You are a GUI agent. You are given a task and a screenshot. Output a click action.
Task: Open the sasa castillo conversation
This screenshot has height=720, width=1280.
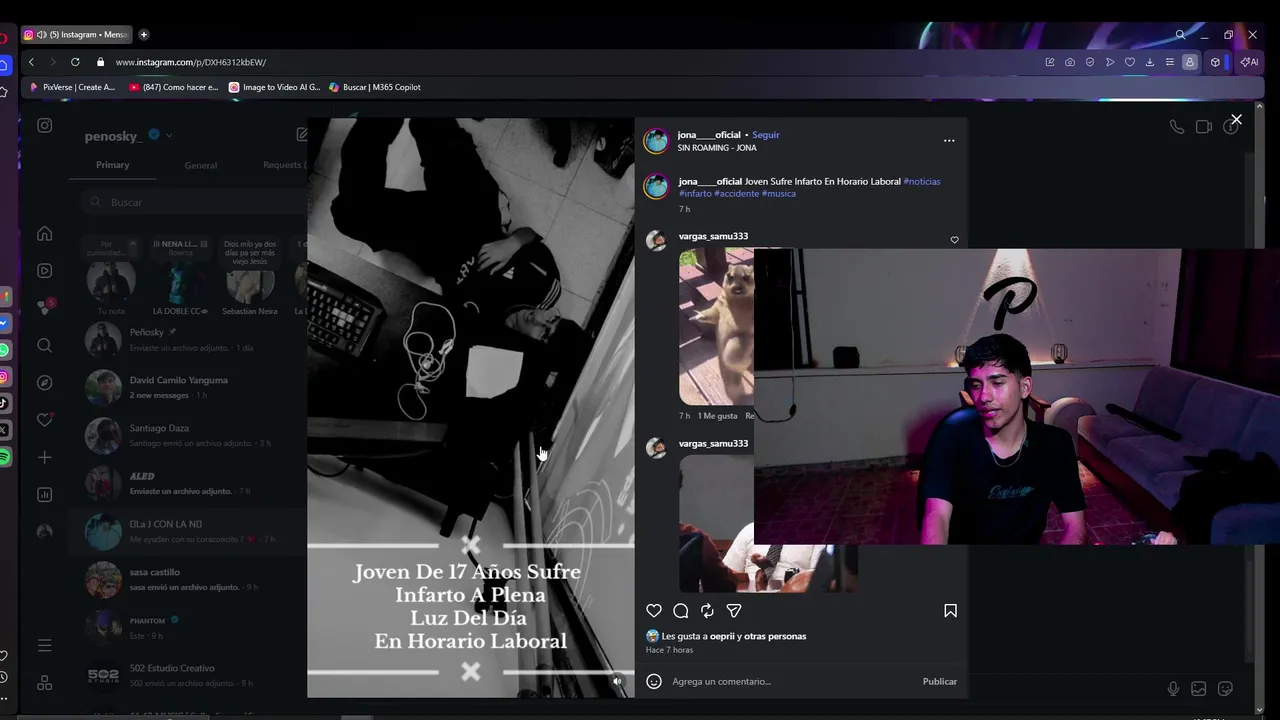tap(188, 579)
